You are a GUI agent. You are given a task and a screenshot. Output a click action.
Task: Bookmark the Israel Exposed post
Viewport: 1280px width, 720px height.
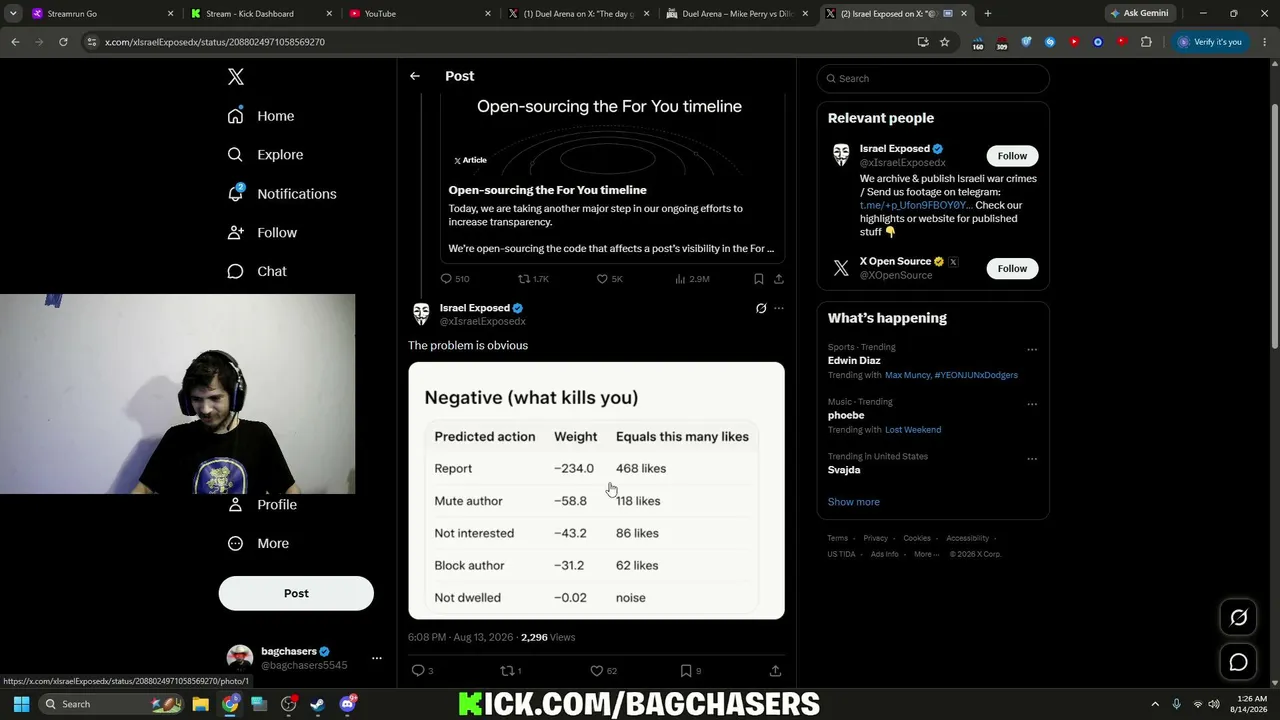click(690, 671)
